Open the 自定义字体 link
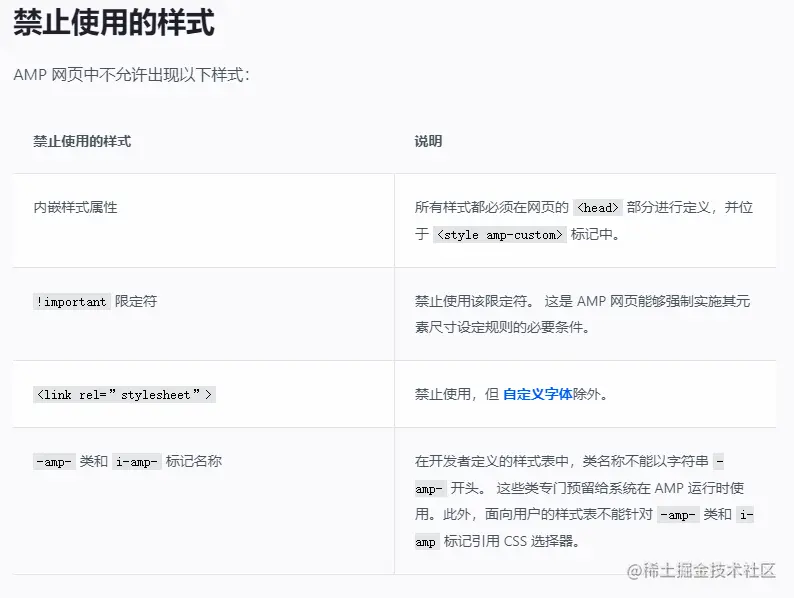 click(537, 394)
